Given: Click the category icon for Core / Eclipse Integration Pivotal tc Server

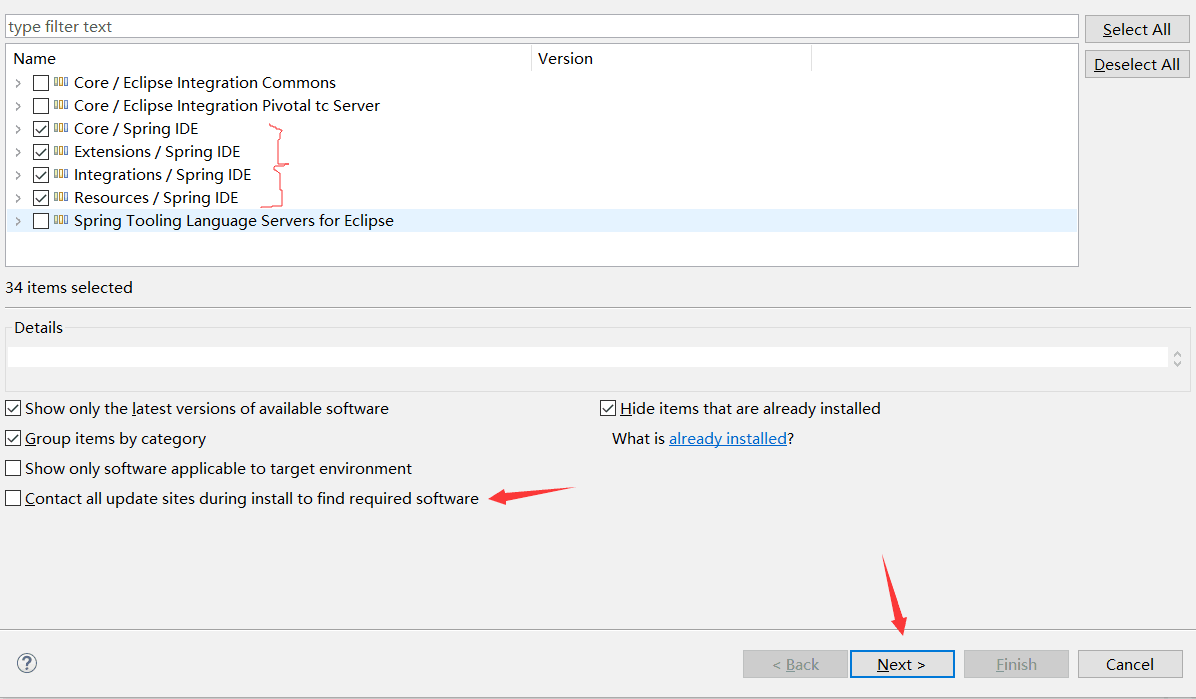Looking at the screenshot, I should click(x=61, y=105).
